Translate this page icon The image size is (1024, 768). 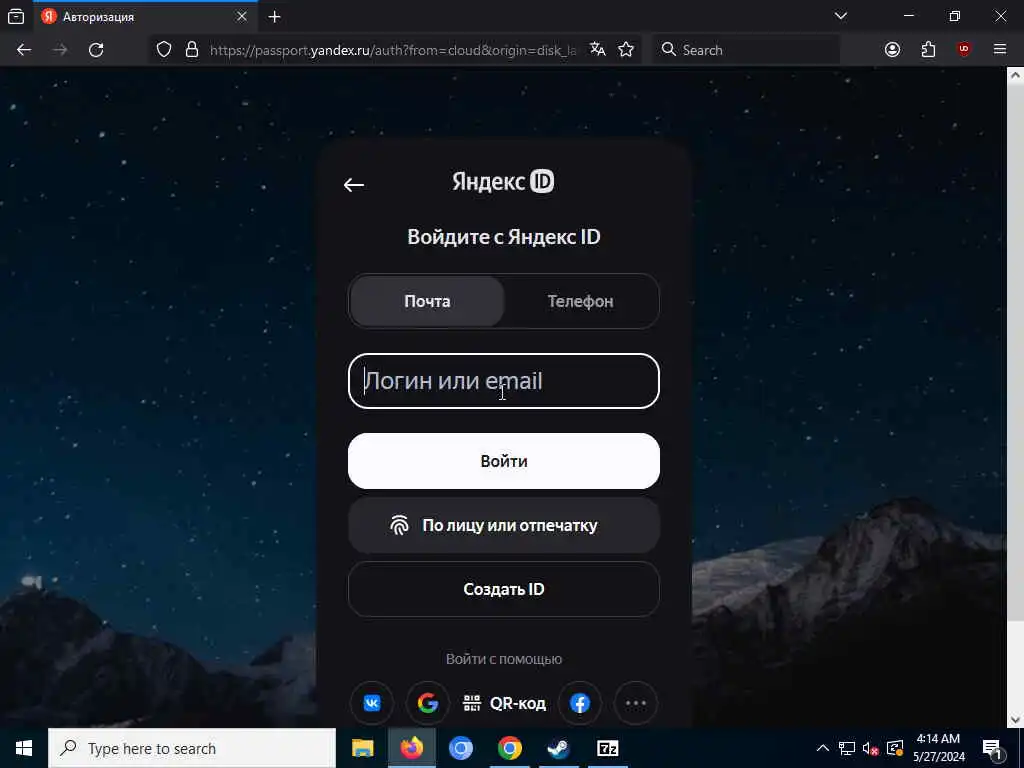pyautogui.click(x=598, y=50)
